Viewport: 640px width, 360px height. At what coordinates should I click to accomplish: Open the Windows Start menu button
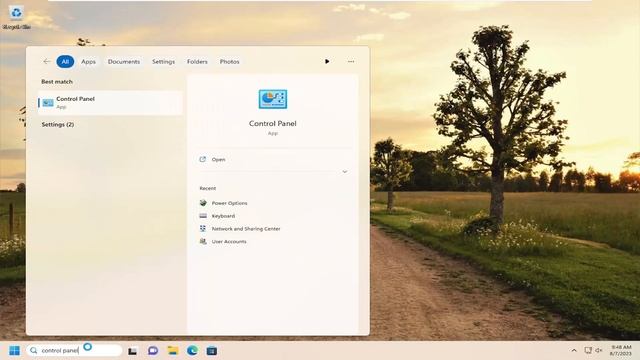point(14,351)
